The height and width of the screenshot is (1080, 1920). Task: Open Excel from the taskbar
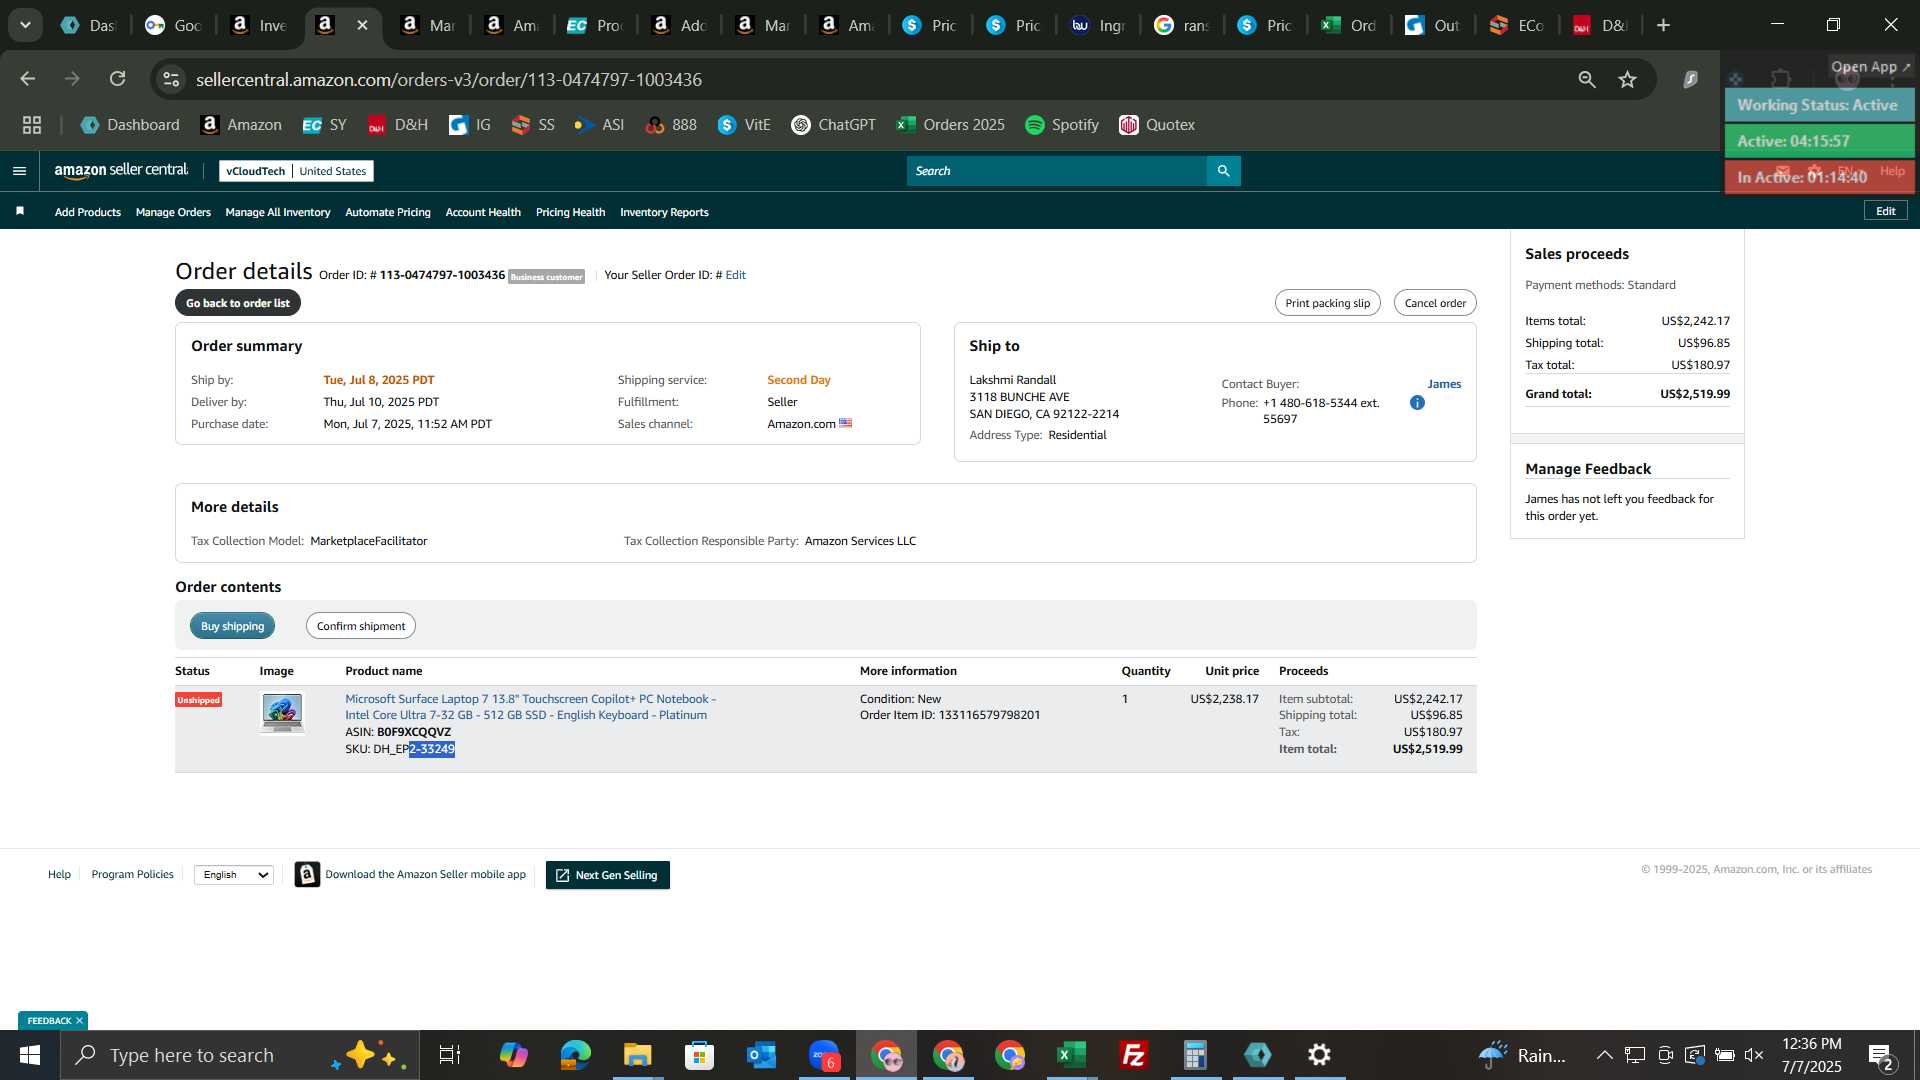pos(1072,1055)
